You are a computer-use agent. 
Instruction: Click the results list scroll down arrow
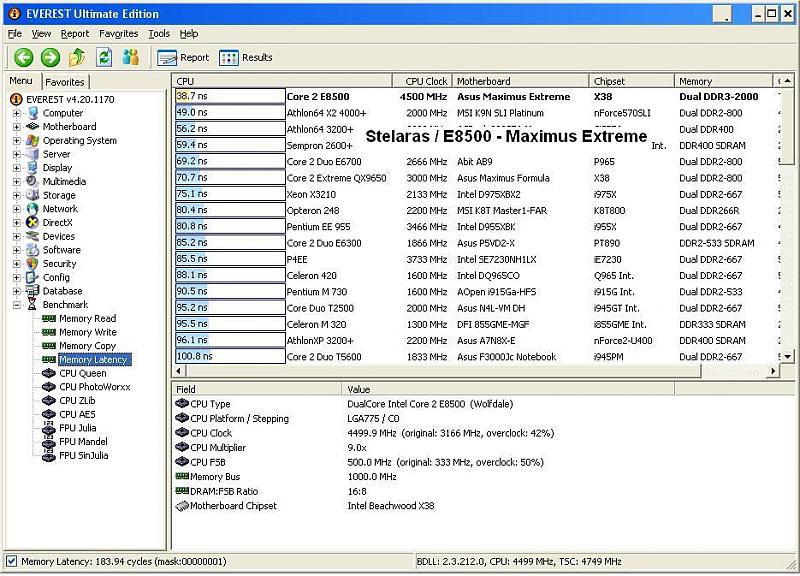pyautogui.click(x=788, y=357)
